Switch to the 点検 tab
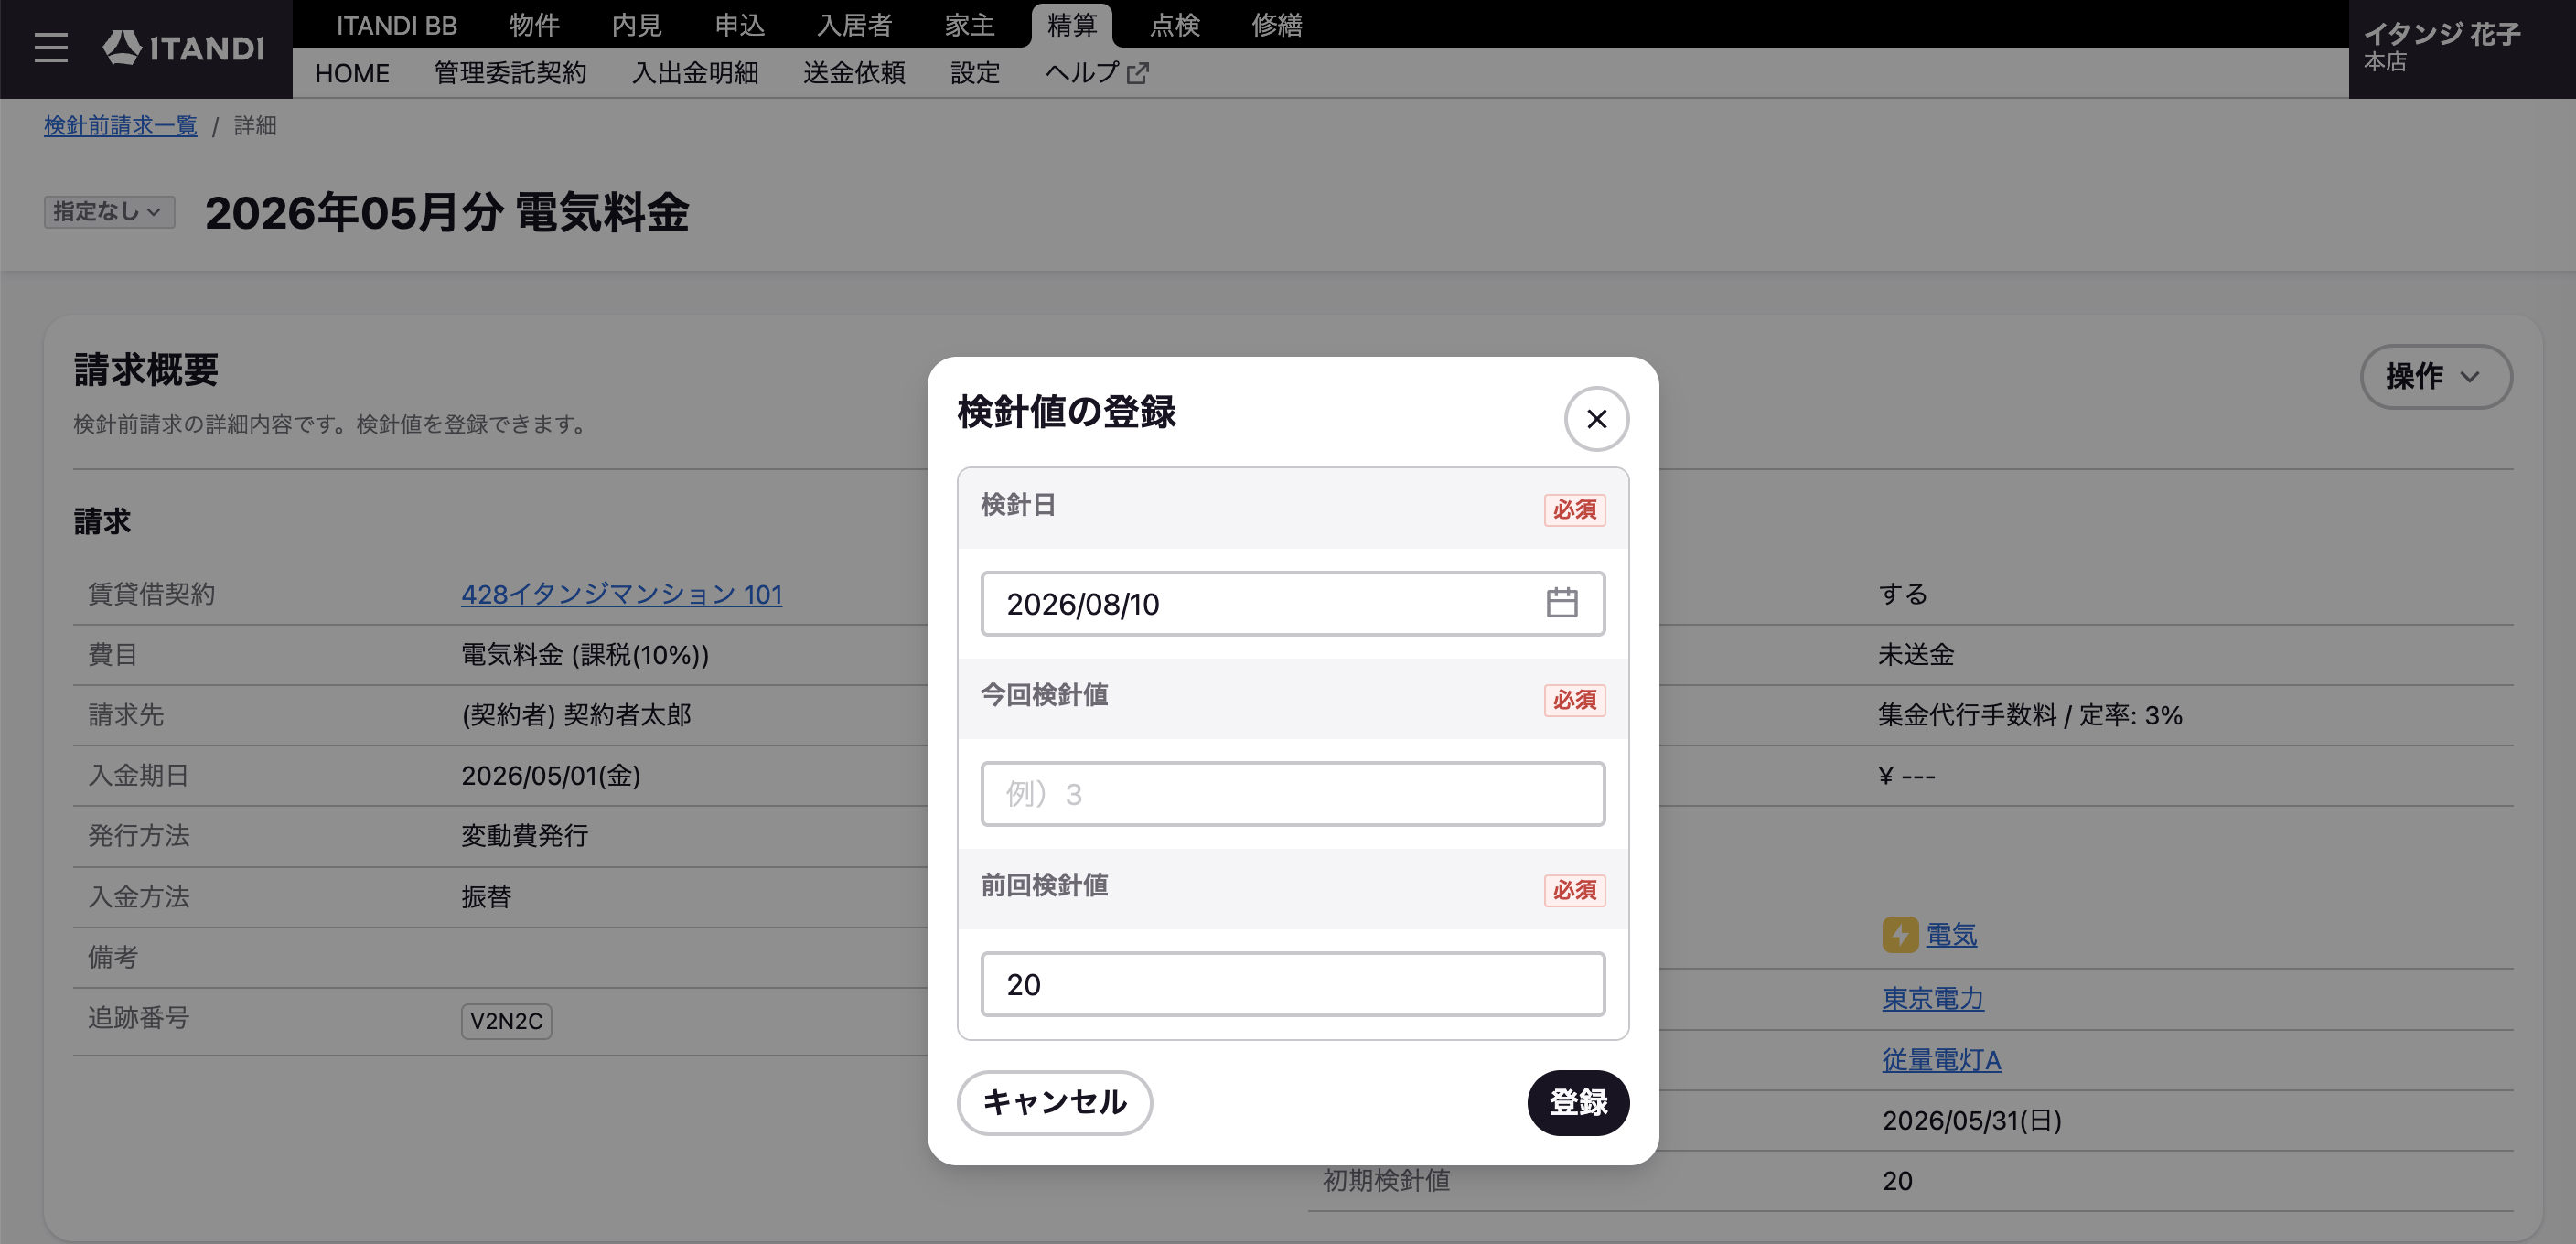 (1175, 25)
